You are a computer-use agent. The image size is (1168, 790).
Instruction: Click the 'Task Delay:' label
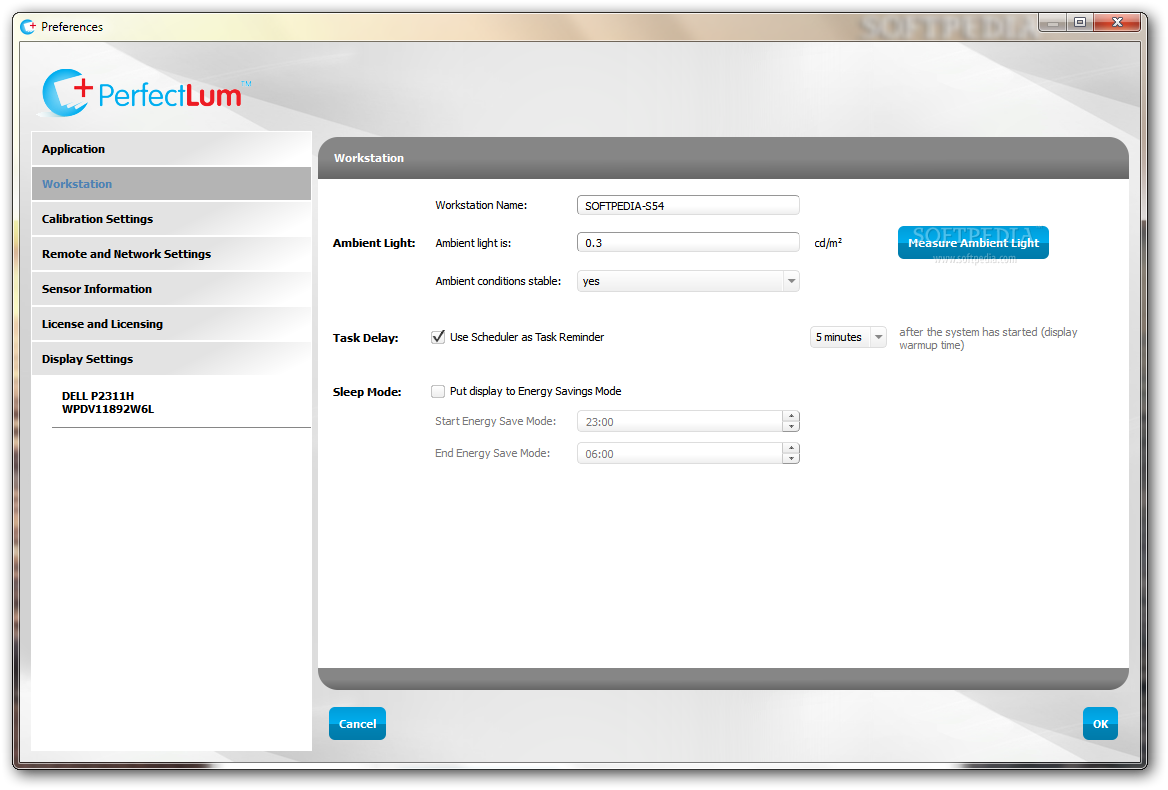[365, 338]
